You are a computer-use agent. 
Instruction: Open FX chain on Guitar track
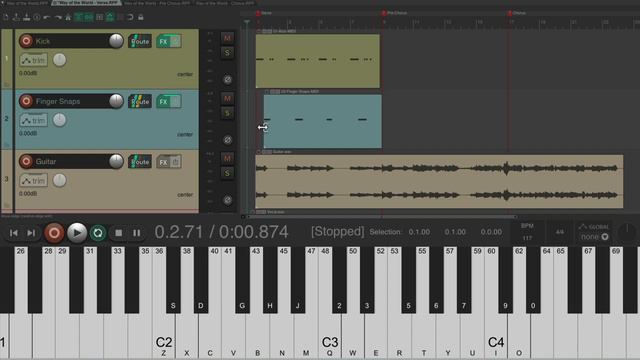click(x=163, y=162)
